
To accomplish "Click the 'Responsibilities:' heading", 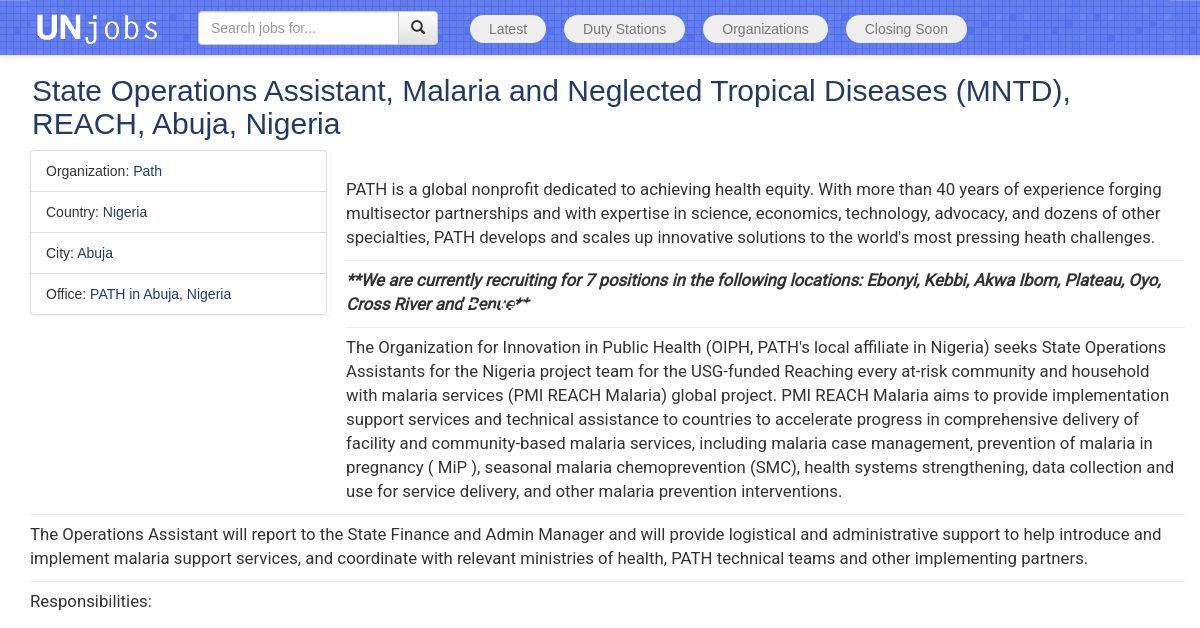I will pyautogui.click(x=91, y=601).
